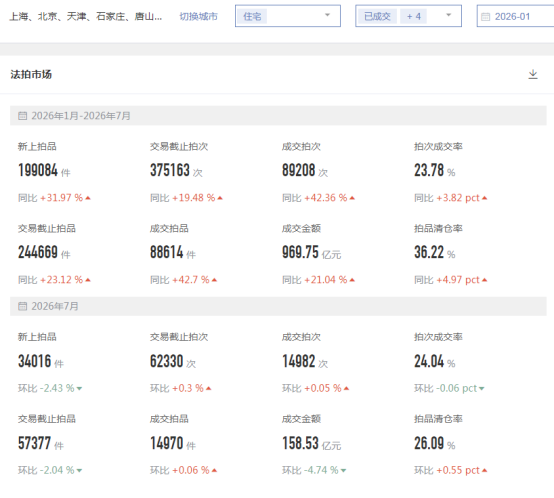Click the 法拍市场 section title

pos(31,75)
